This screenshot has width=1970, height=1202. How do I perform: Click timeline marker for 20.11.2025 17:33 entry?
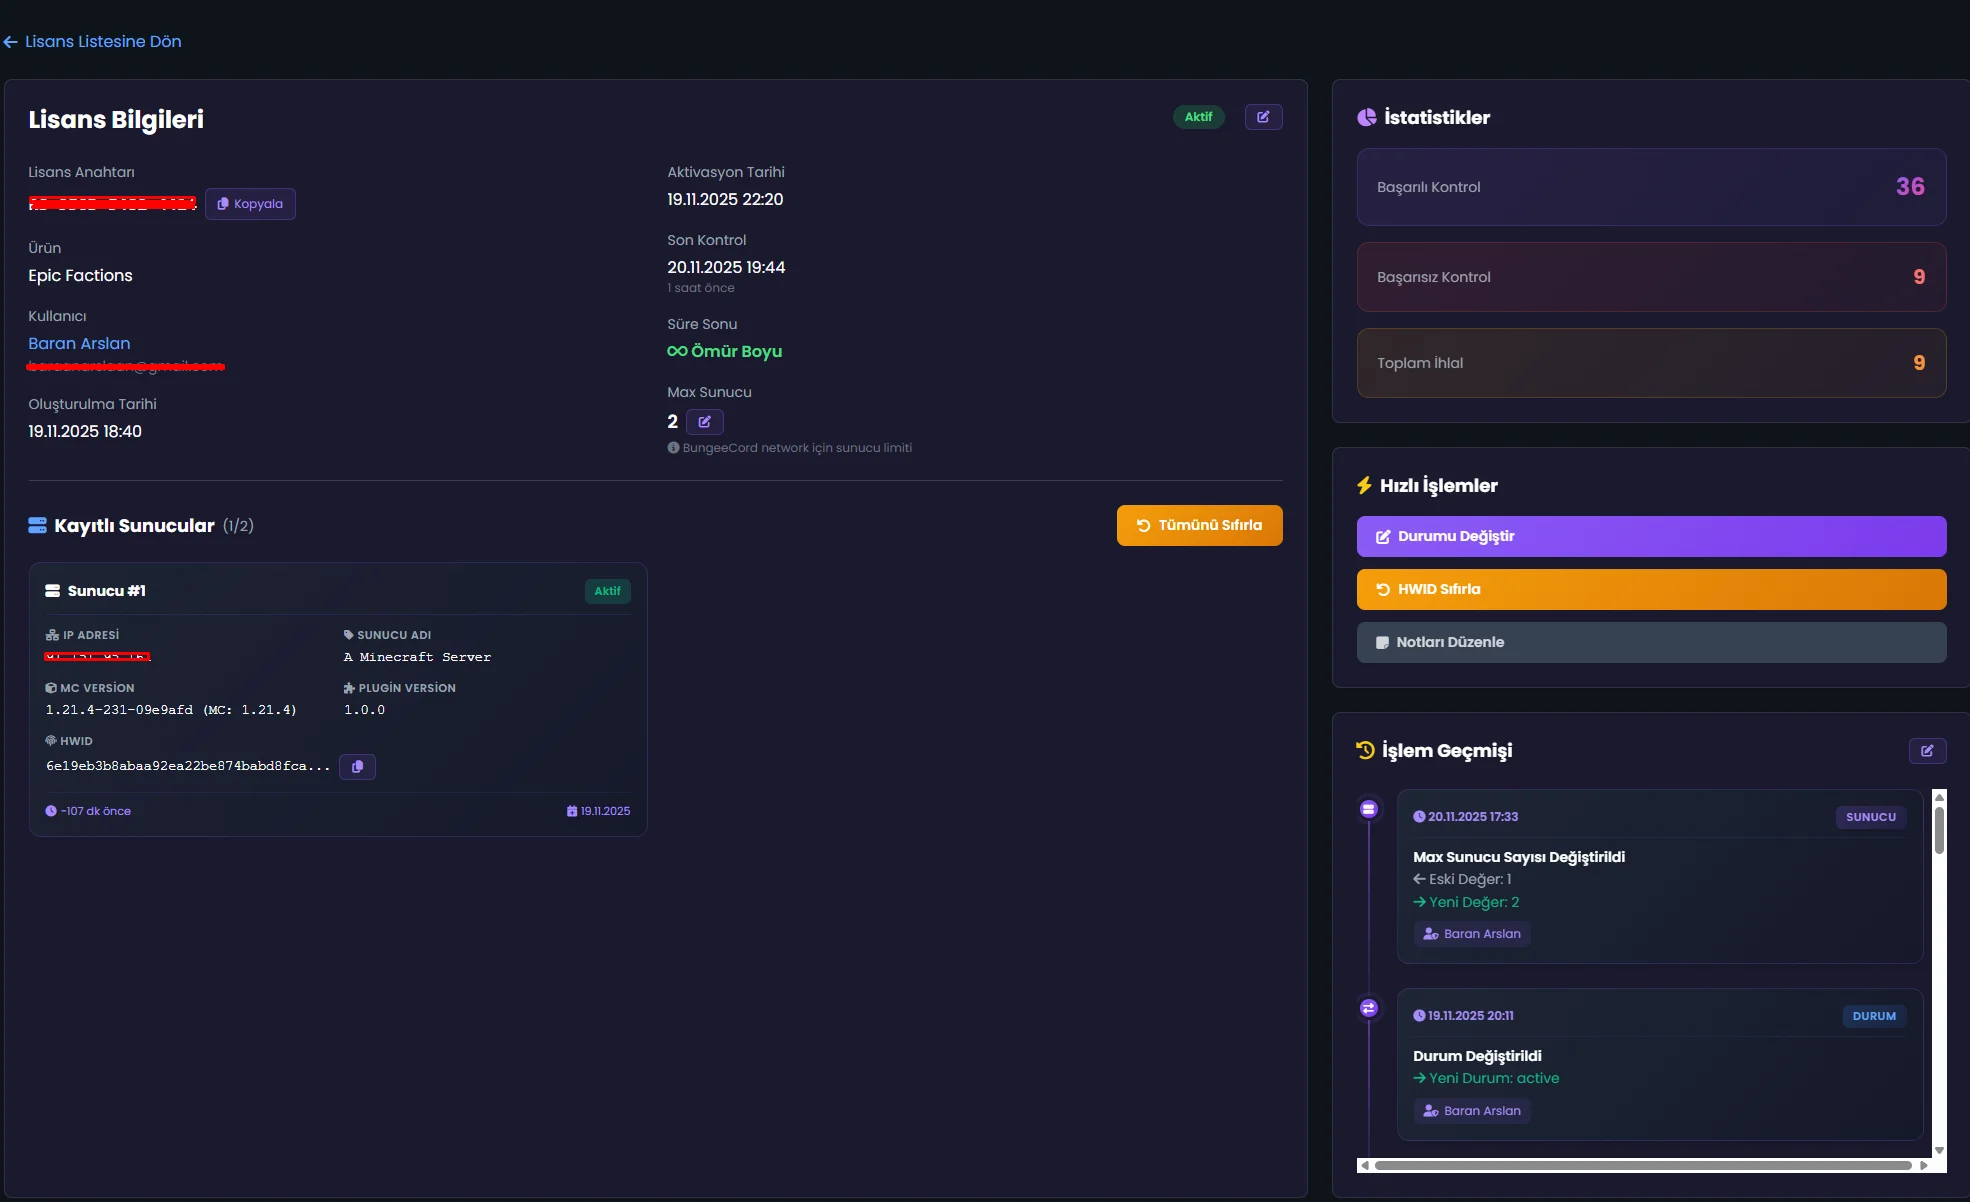[1369, 809]
